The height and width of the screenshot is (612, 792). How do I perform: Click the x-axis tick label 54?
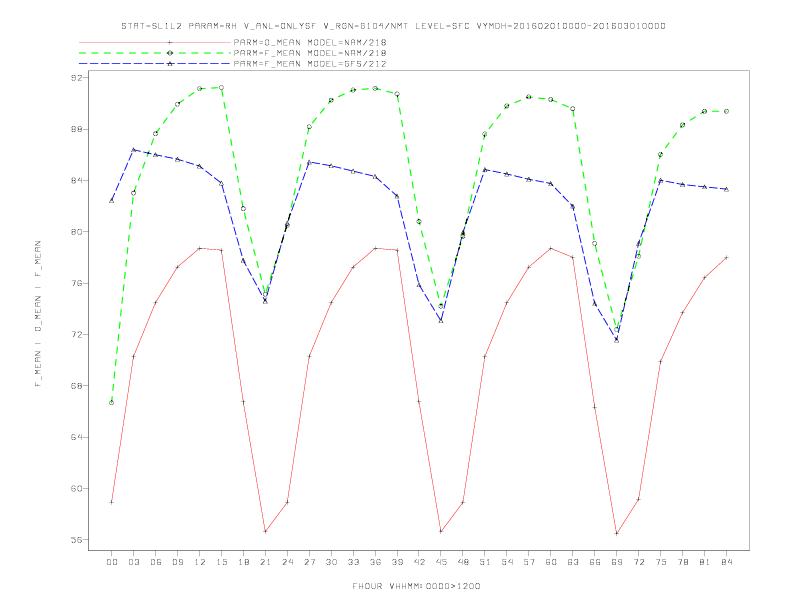pyautogui.click(x=507, y=562)
